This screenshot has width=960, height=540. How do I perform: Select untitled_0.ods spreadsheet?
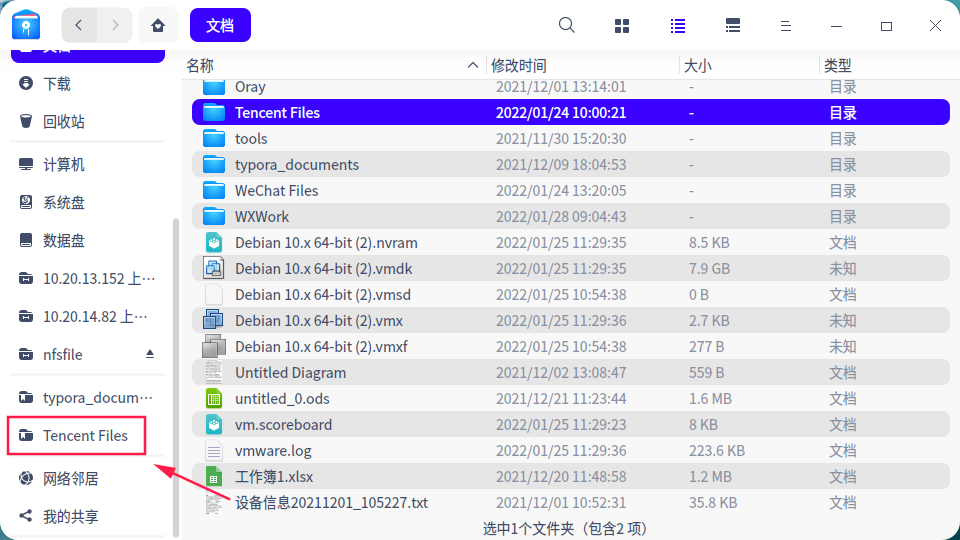571,399
